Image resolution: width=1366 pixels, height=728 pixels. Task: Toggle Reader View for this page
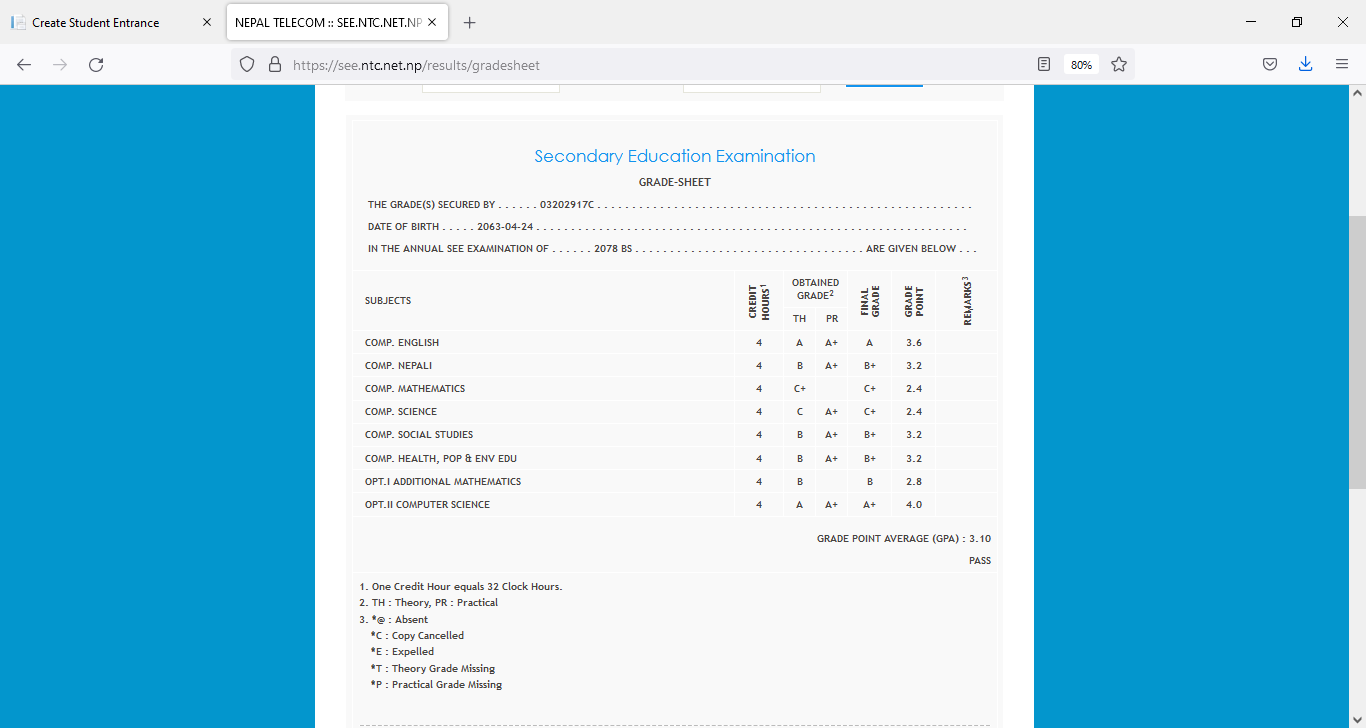1044,64
